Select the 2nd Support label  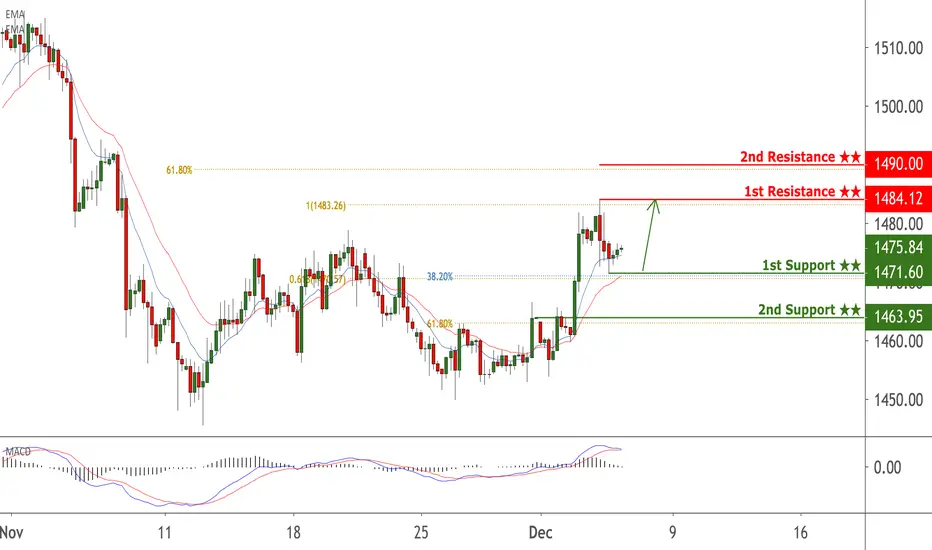(809, 310)
